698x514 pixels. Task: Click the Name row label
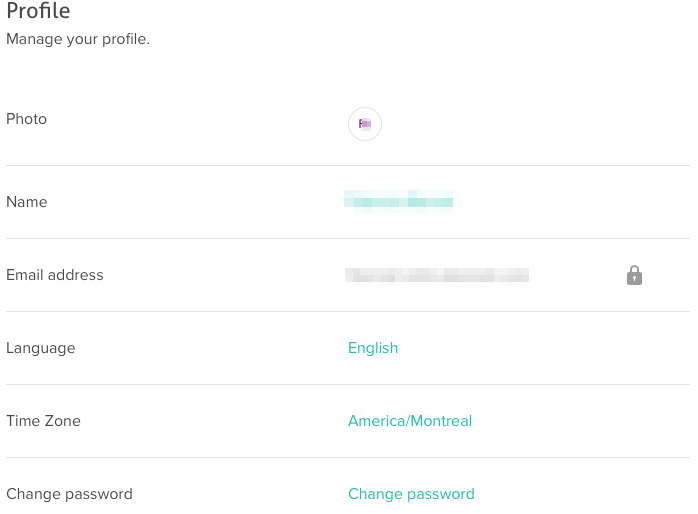coord(27,202)
